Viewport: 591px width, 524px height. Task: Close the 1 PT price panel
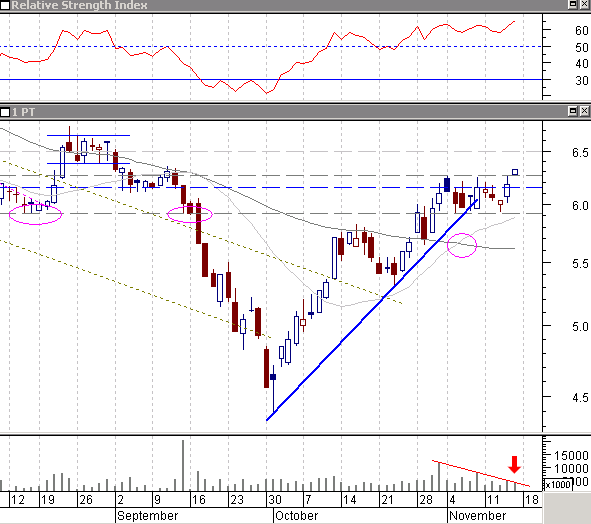tap(584, 111)
